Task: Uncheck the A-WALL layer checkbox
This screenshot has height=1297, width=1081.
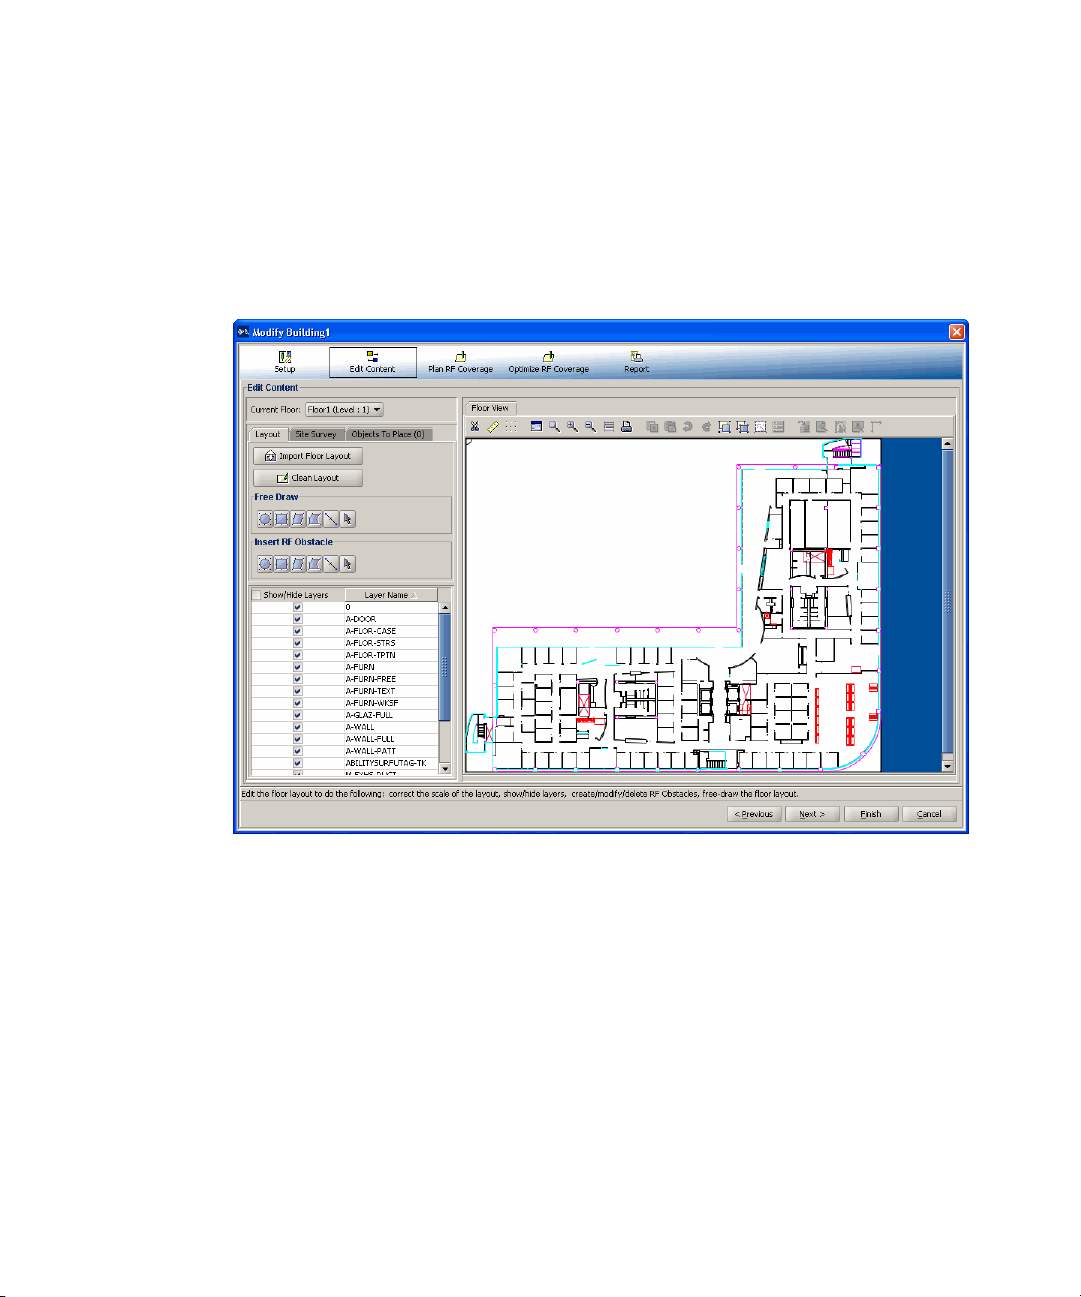Action: [297, 727]
